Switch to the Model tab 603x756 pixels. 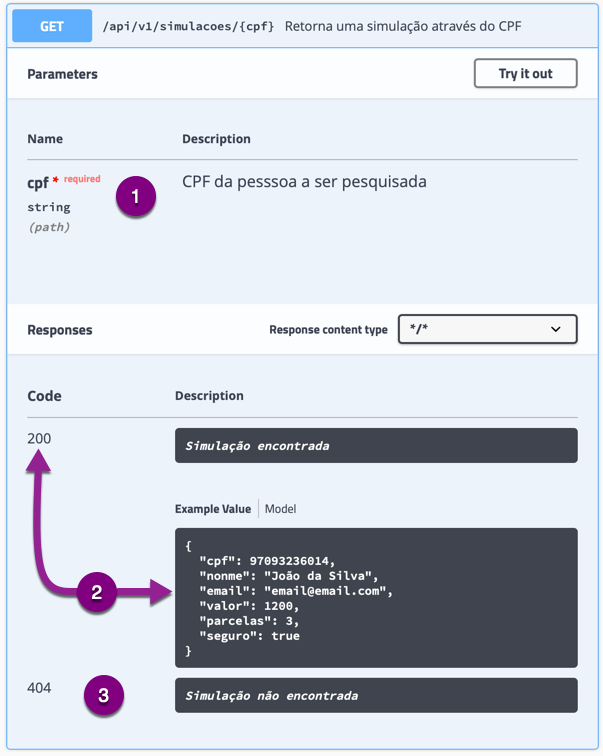281,509
